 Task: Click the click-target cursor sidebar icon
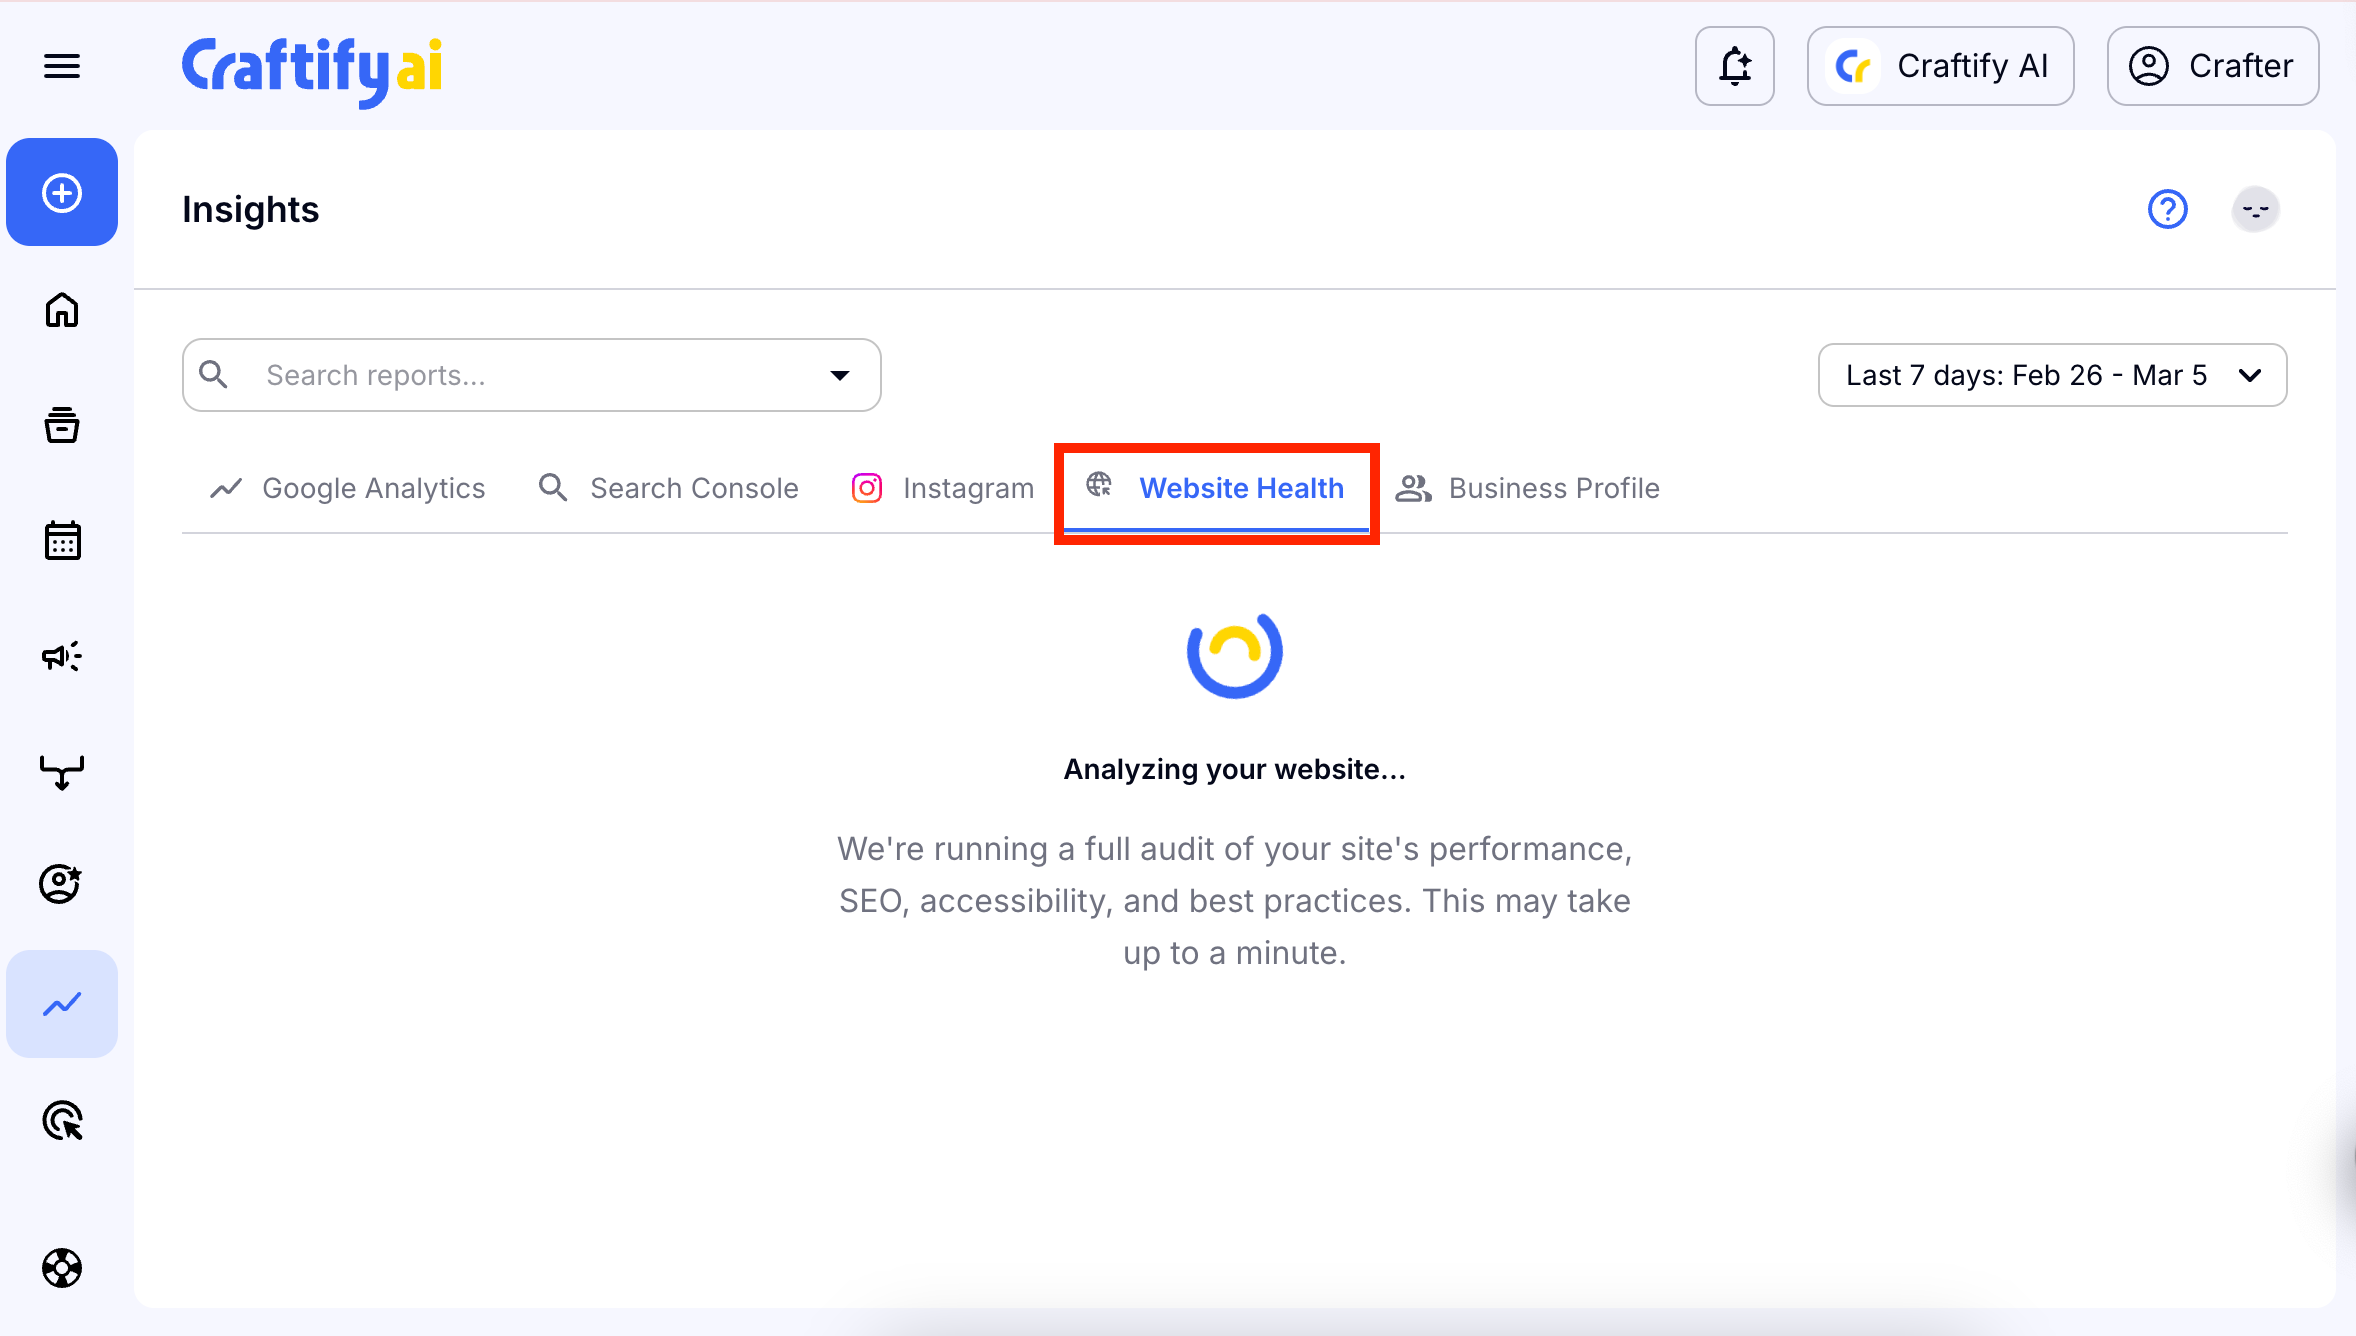pos(62,1121)
